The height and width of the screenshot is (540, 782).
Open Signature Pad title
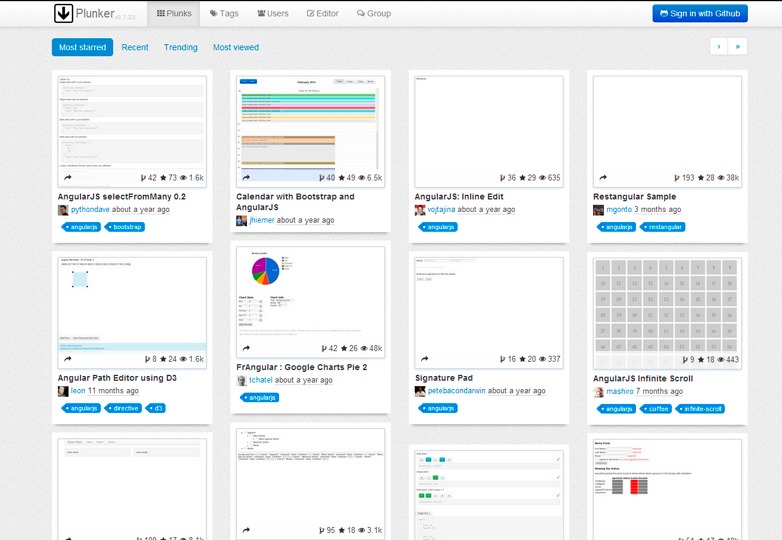click(444, 378)
